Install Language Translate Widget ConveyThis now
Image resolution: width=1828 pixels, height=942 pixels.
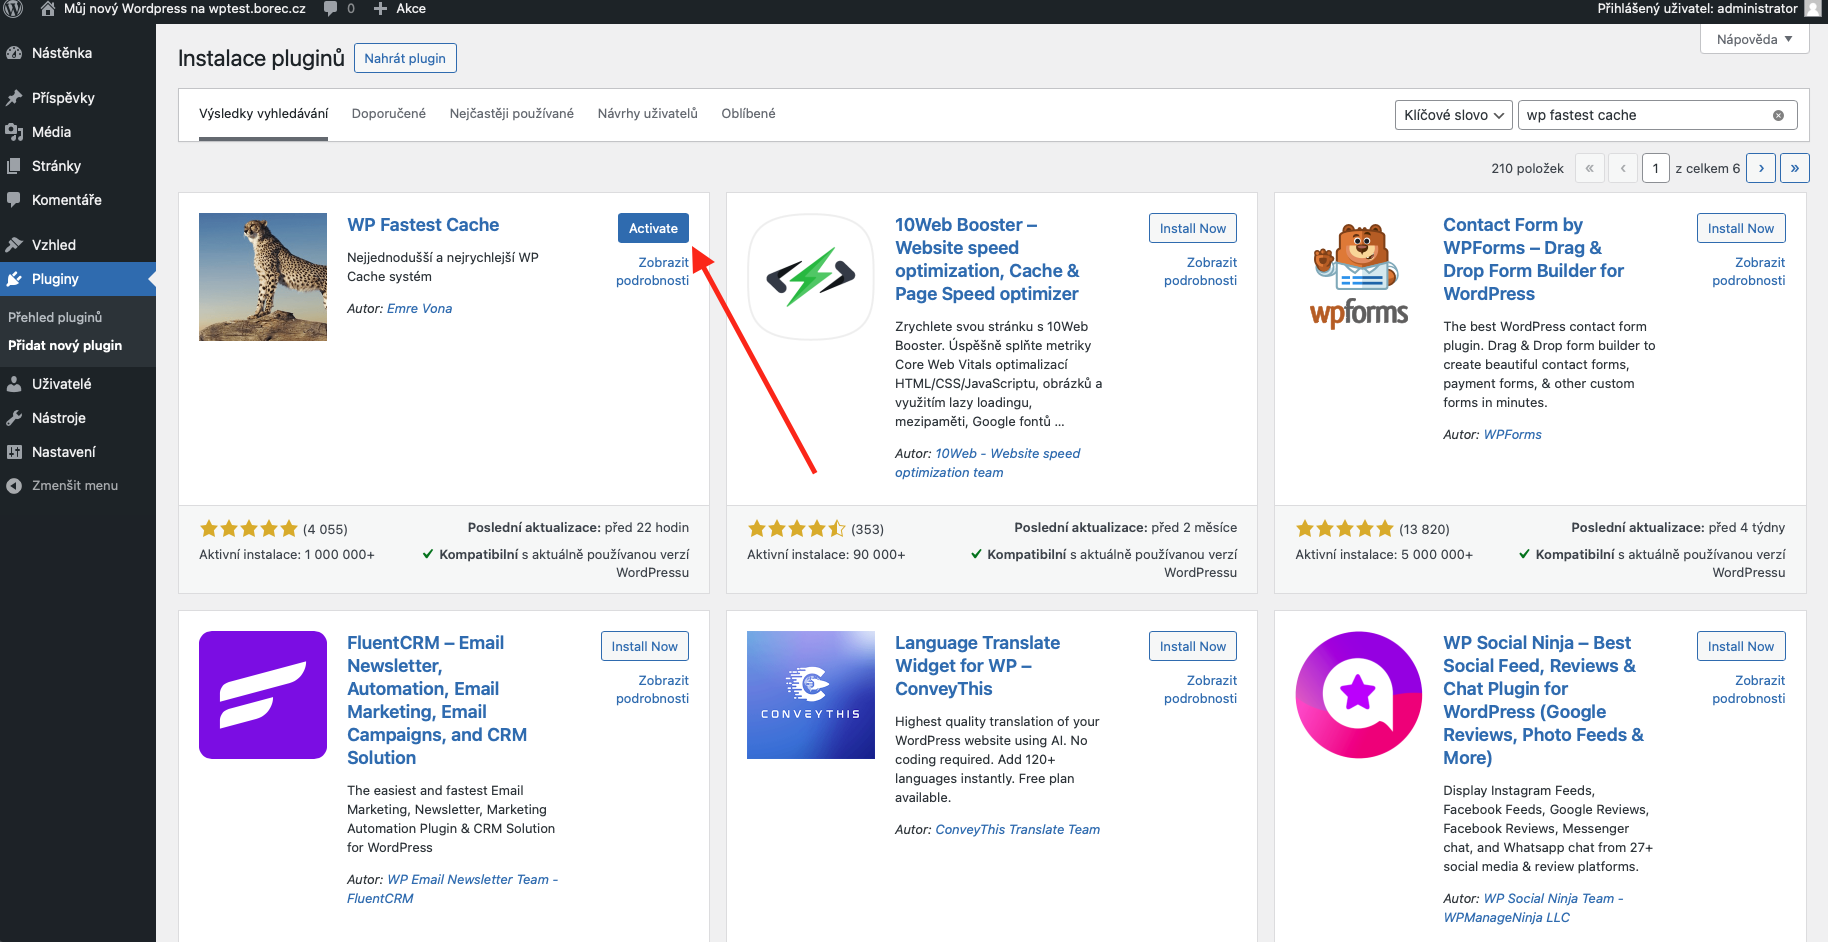pos(1193,646)
